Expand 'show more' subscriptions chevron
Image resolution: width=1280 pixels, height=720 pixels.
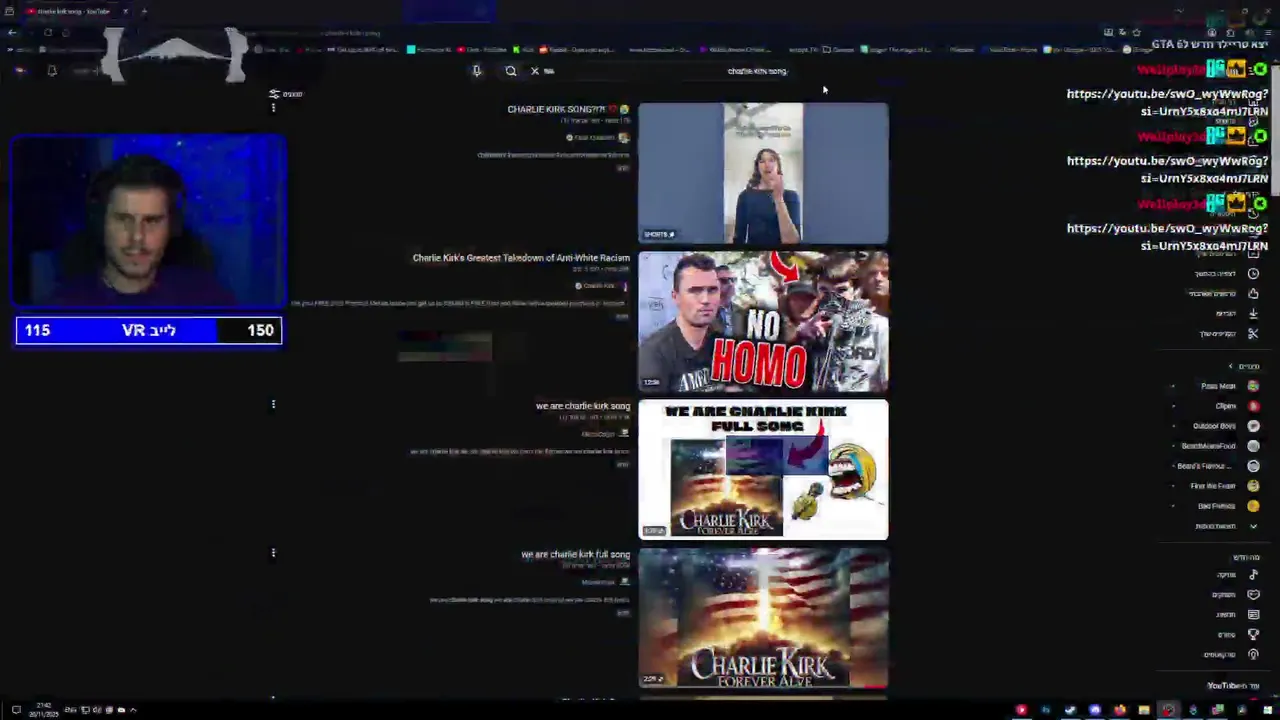point(1253,526)
